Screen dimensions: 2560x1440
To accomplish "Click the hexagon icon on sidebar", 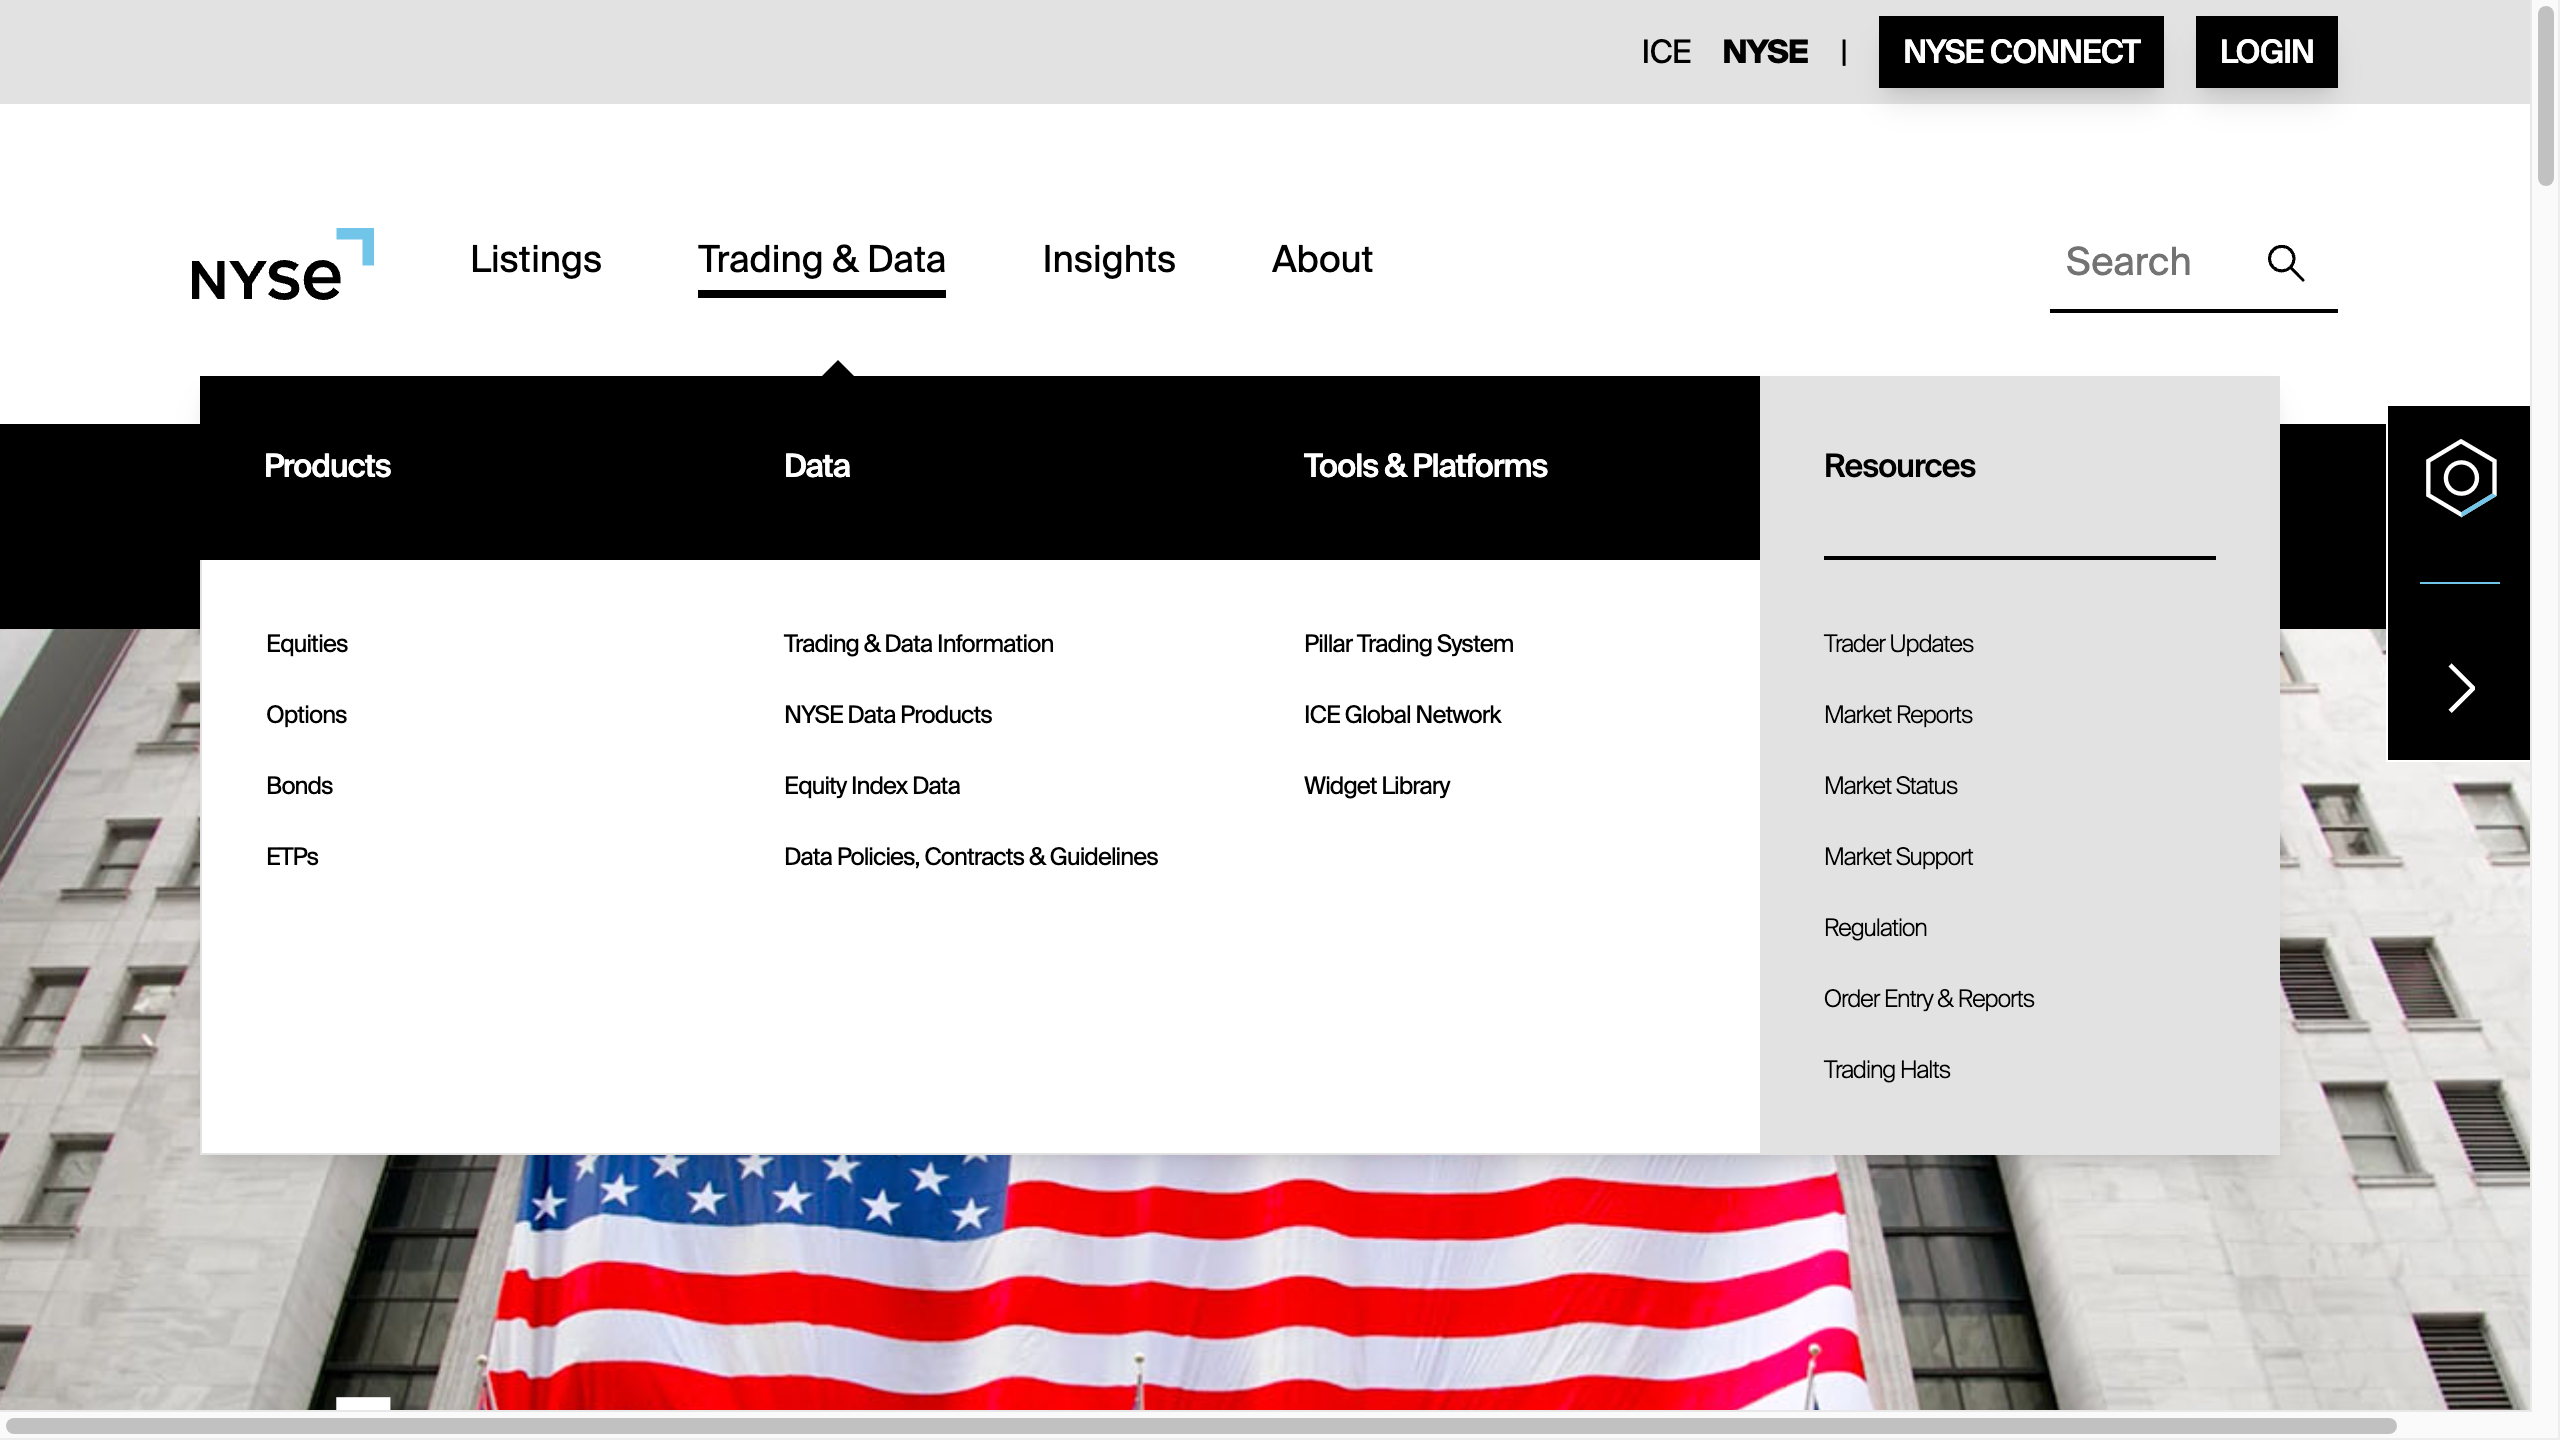I will click(2460, 478).
